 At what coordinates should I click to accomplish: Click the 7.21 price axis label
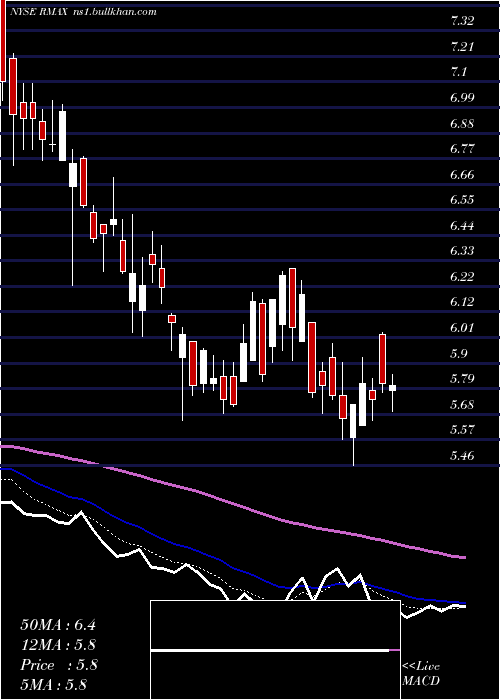(x=462, y=46)
